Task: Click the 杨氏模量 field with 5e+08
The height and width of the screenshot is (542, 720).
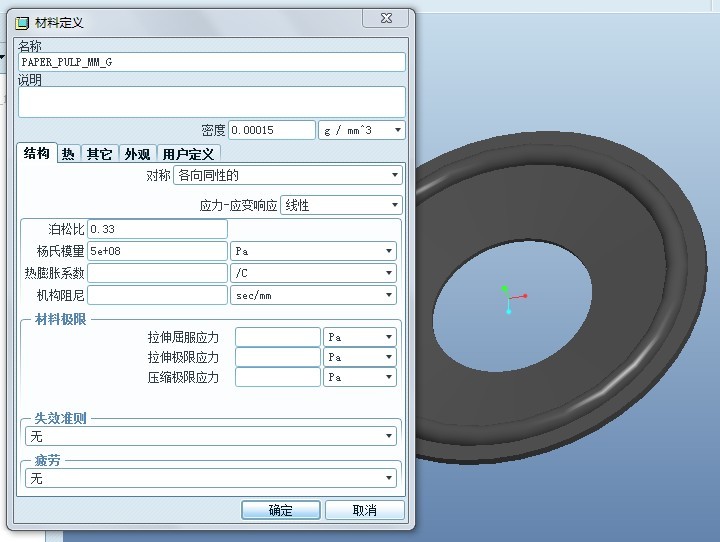Action: tap(158, 251)
